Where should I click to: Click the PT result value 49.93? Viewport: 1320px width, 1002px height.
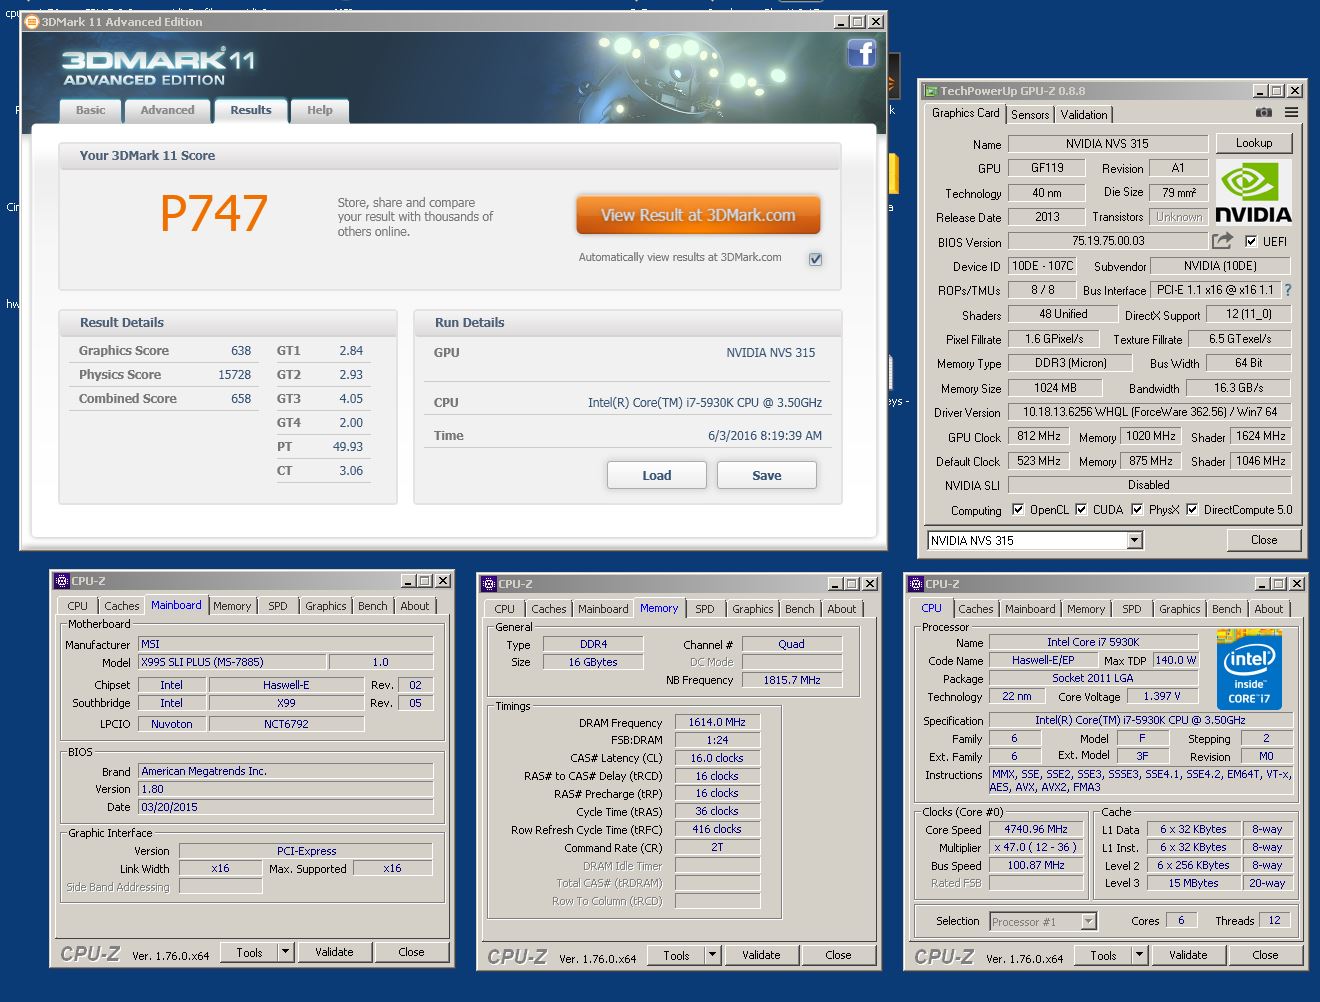[x=348, y=447]
